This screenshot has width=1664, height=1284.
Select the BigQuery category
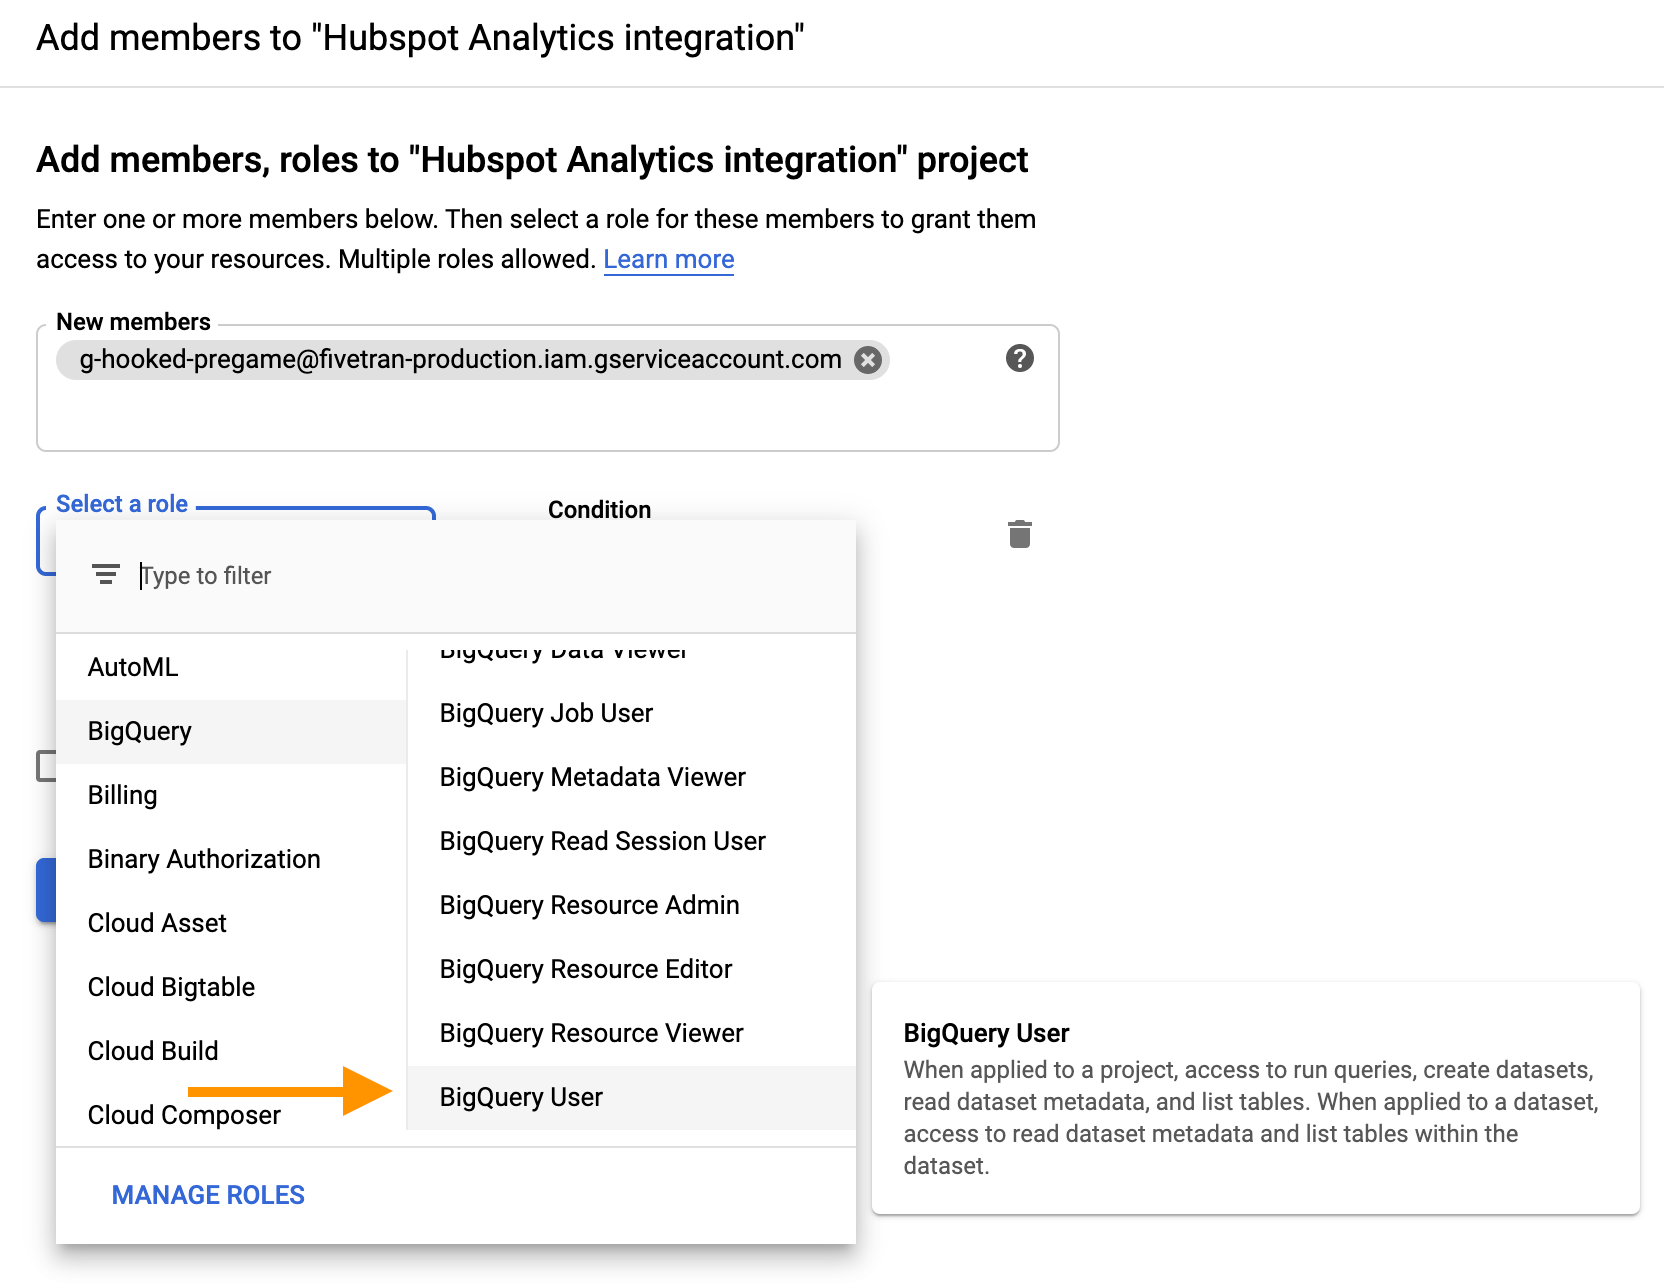coord(231,731)
